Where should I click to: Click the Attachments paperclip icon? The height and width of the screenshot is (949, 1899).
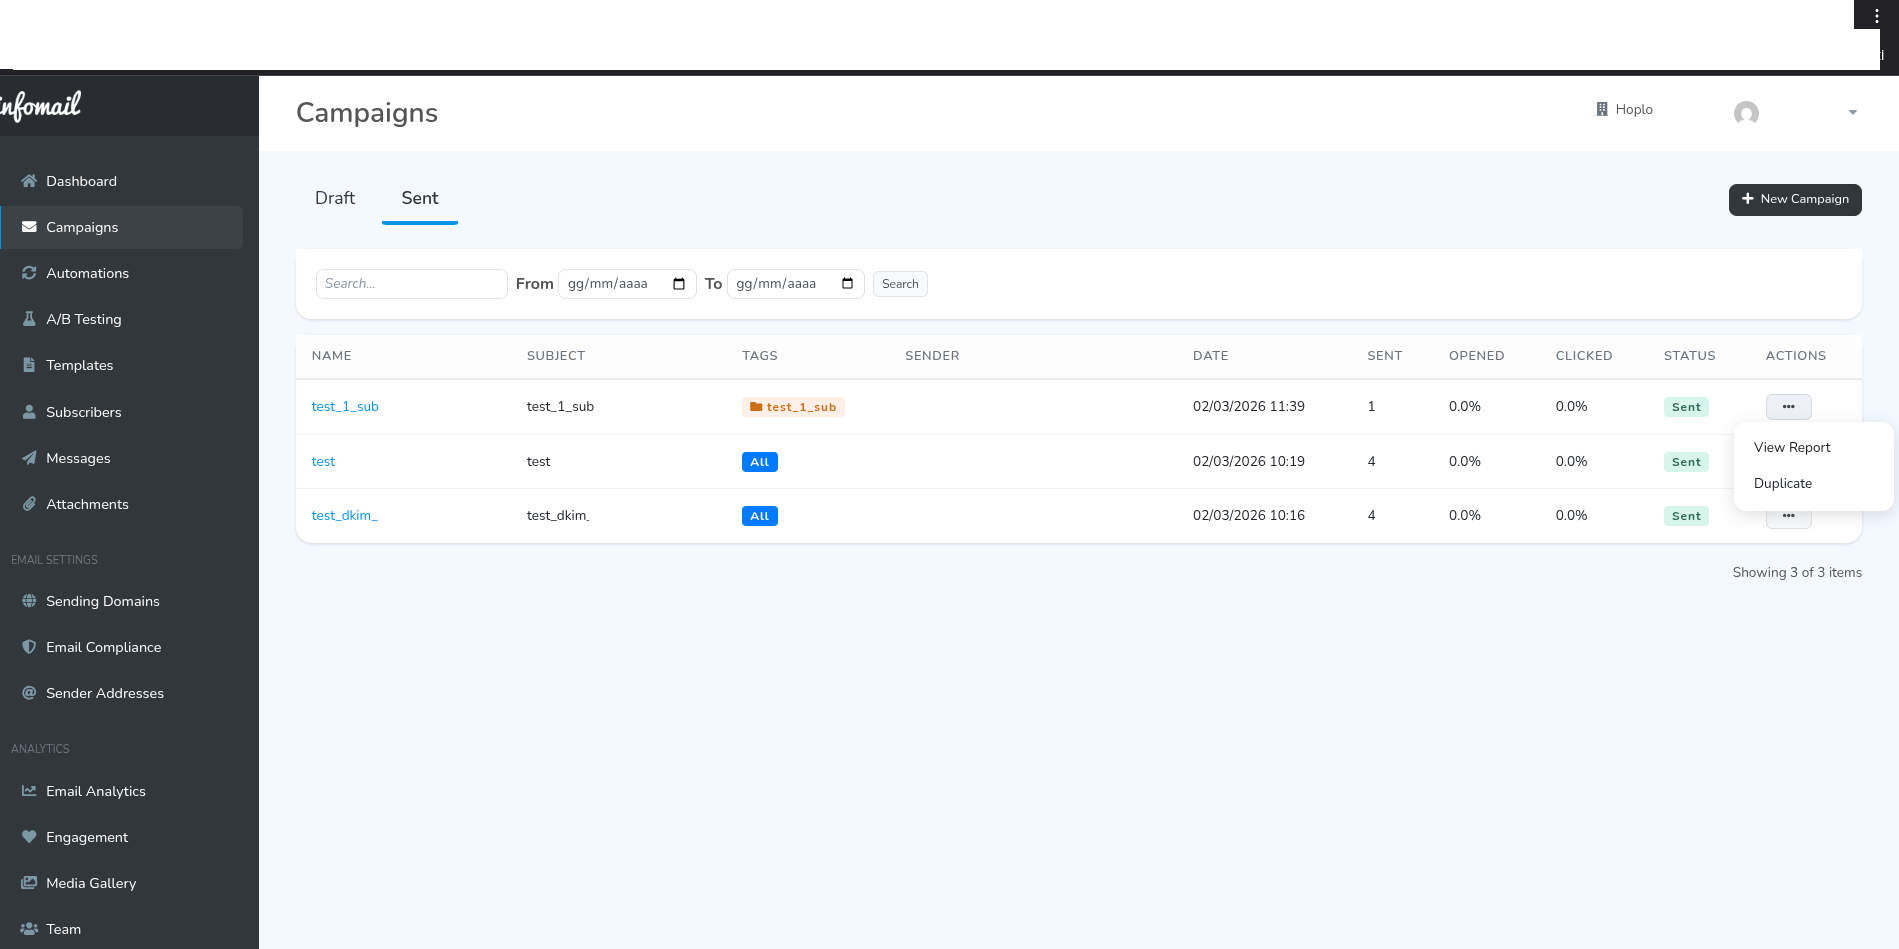tap(29, 504)
